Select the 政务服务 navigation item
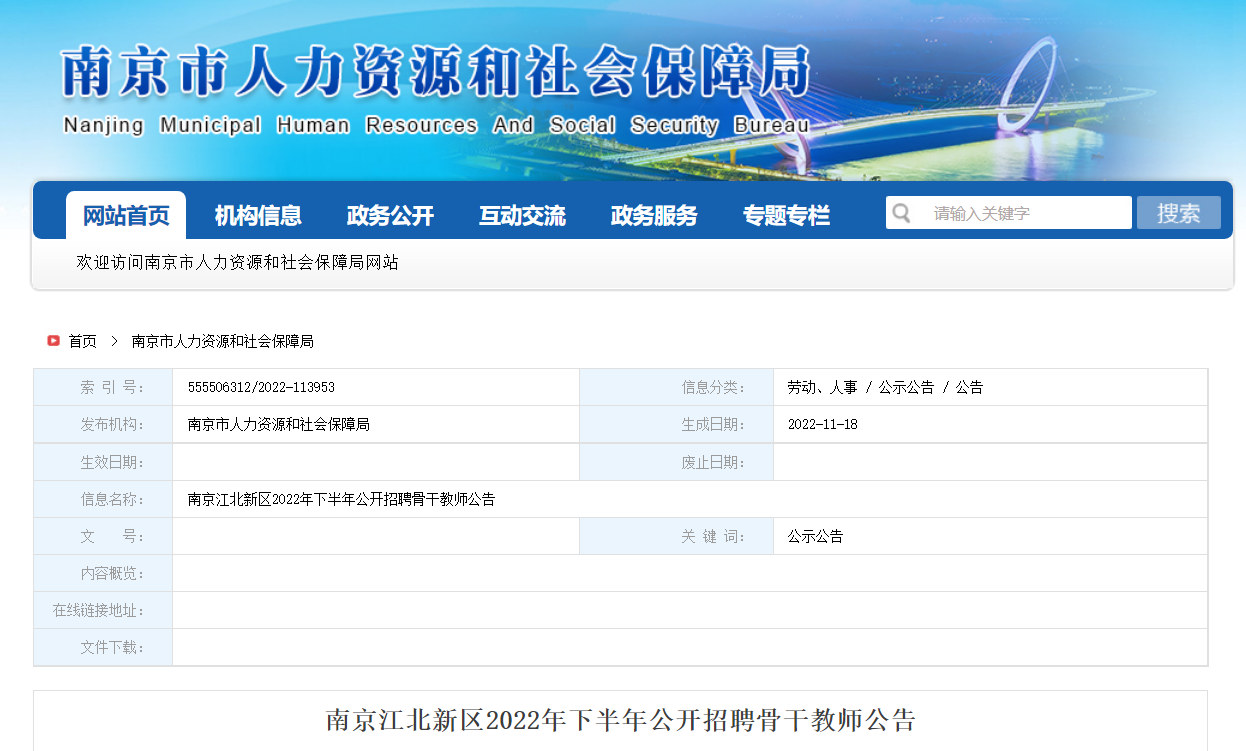 [x=654, y=215]
